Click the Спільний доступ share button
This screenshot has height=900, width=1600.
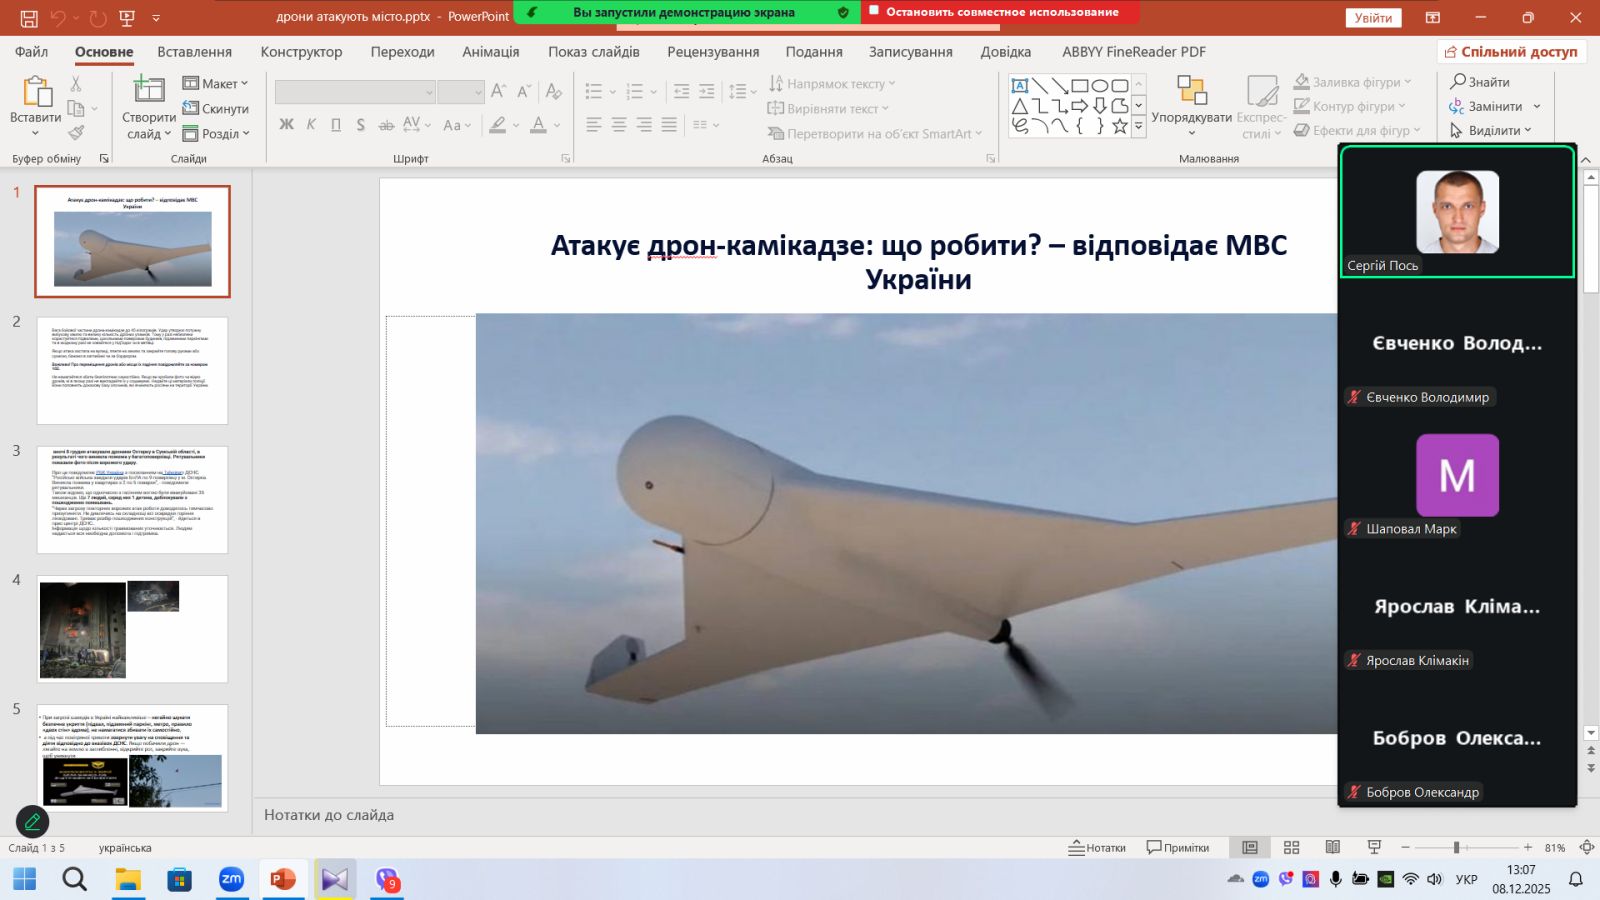[1511, 52]
